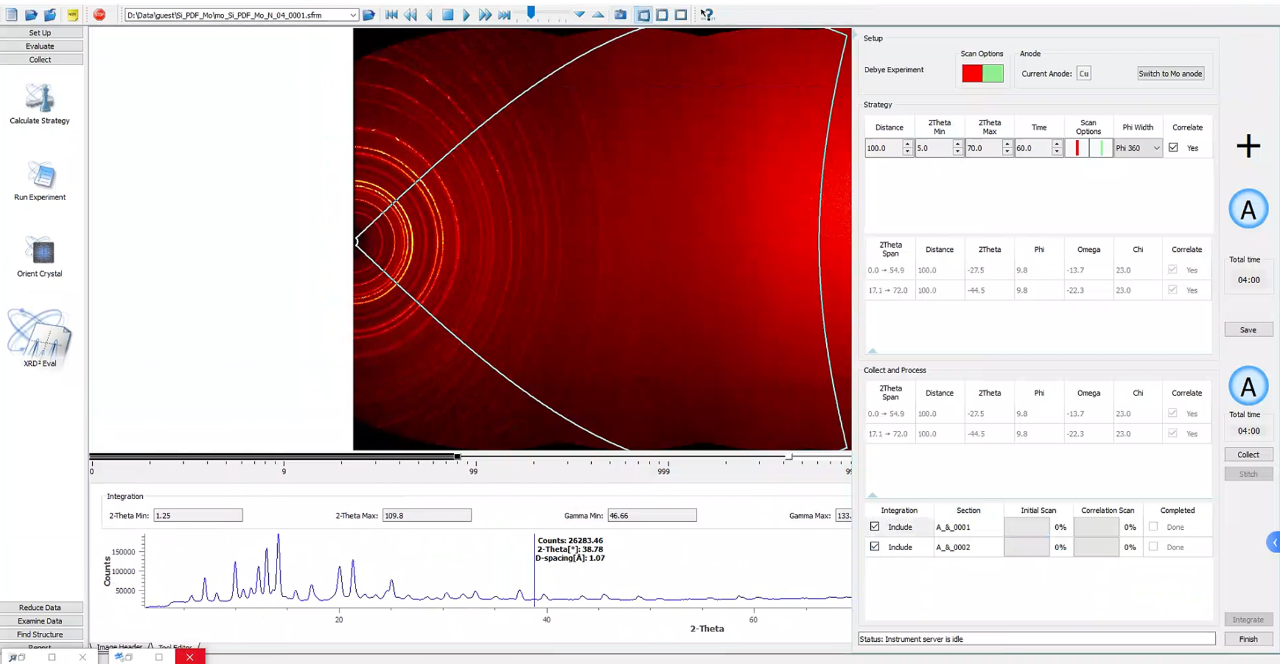This screenshot has height=664, width=1280.
Task: Open the Phi Width dropdown
Action: (x=1156, y=148)
